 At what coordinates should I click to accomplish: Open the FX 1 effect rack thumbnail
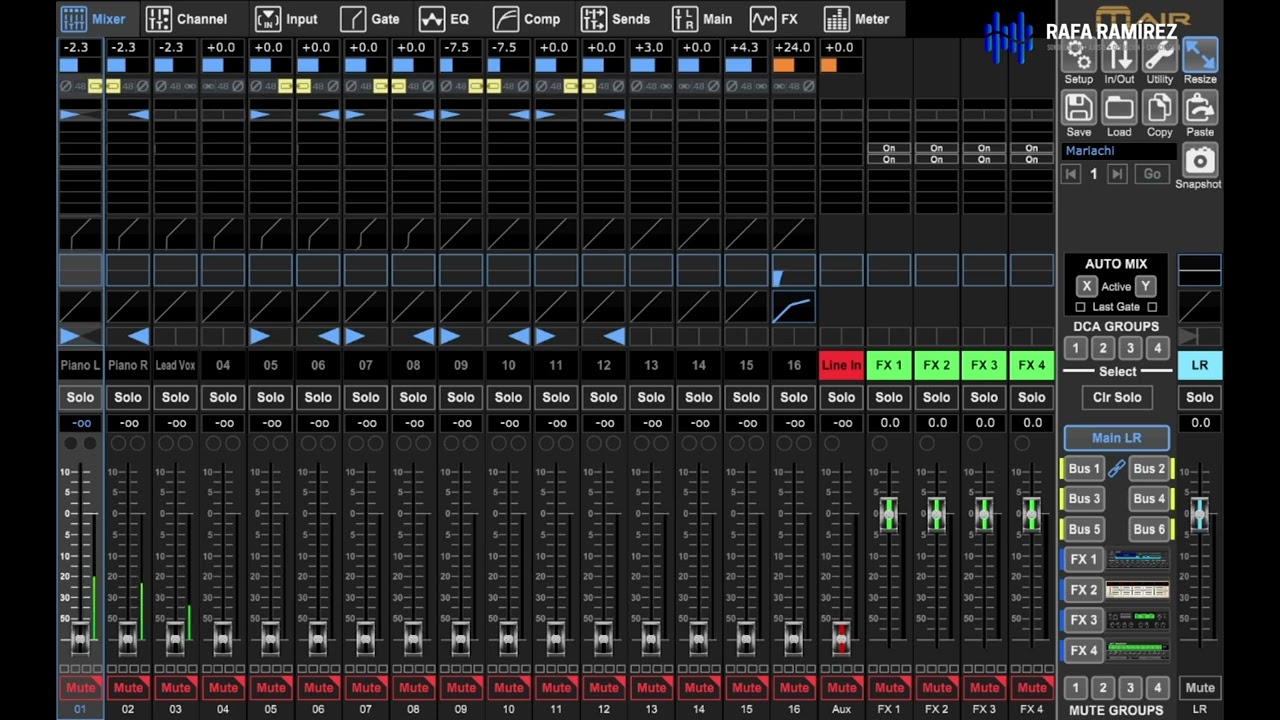click(1138, 559)
